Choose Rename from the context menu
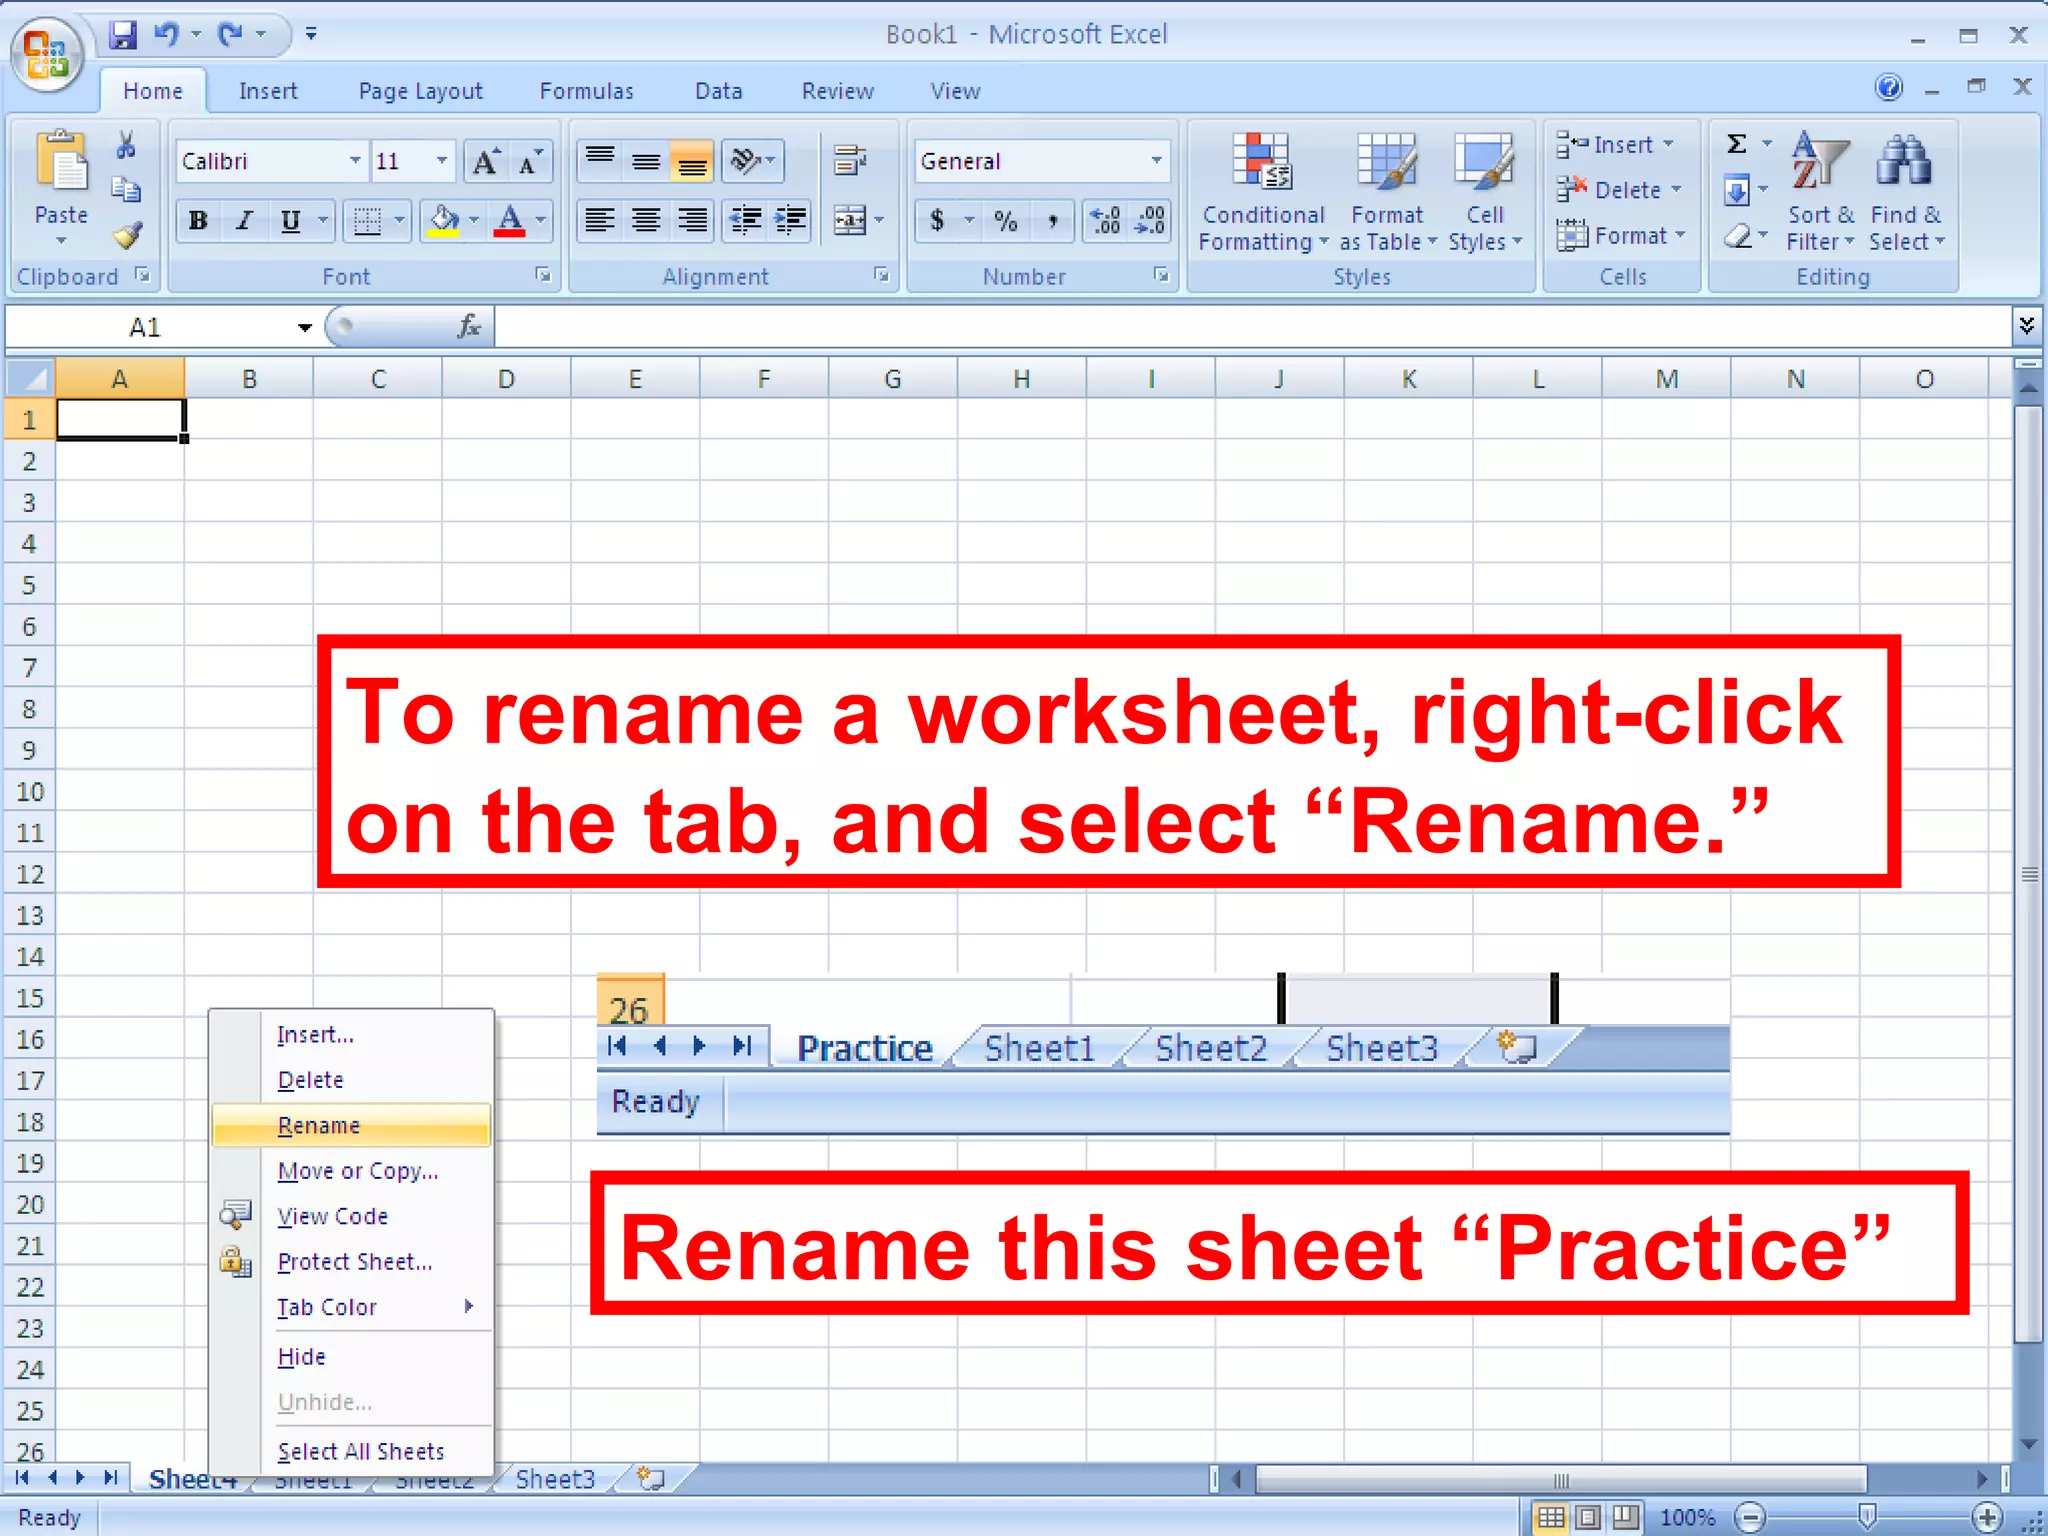Viewport: 2048px width, 1536px height. (x=352, y=1125)
